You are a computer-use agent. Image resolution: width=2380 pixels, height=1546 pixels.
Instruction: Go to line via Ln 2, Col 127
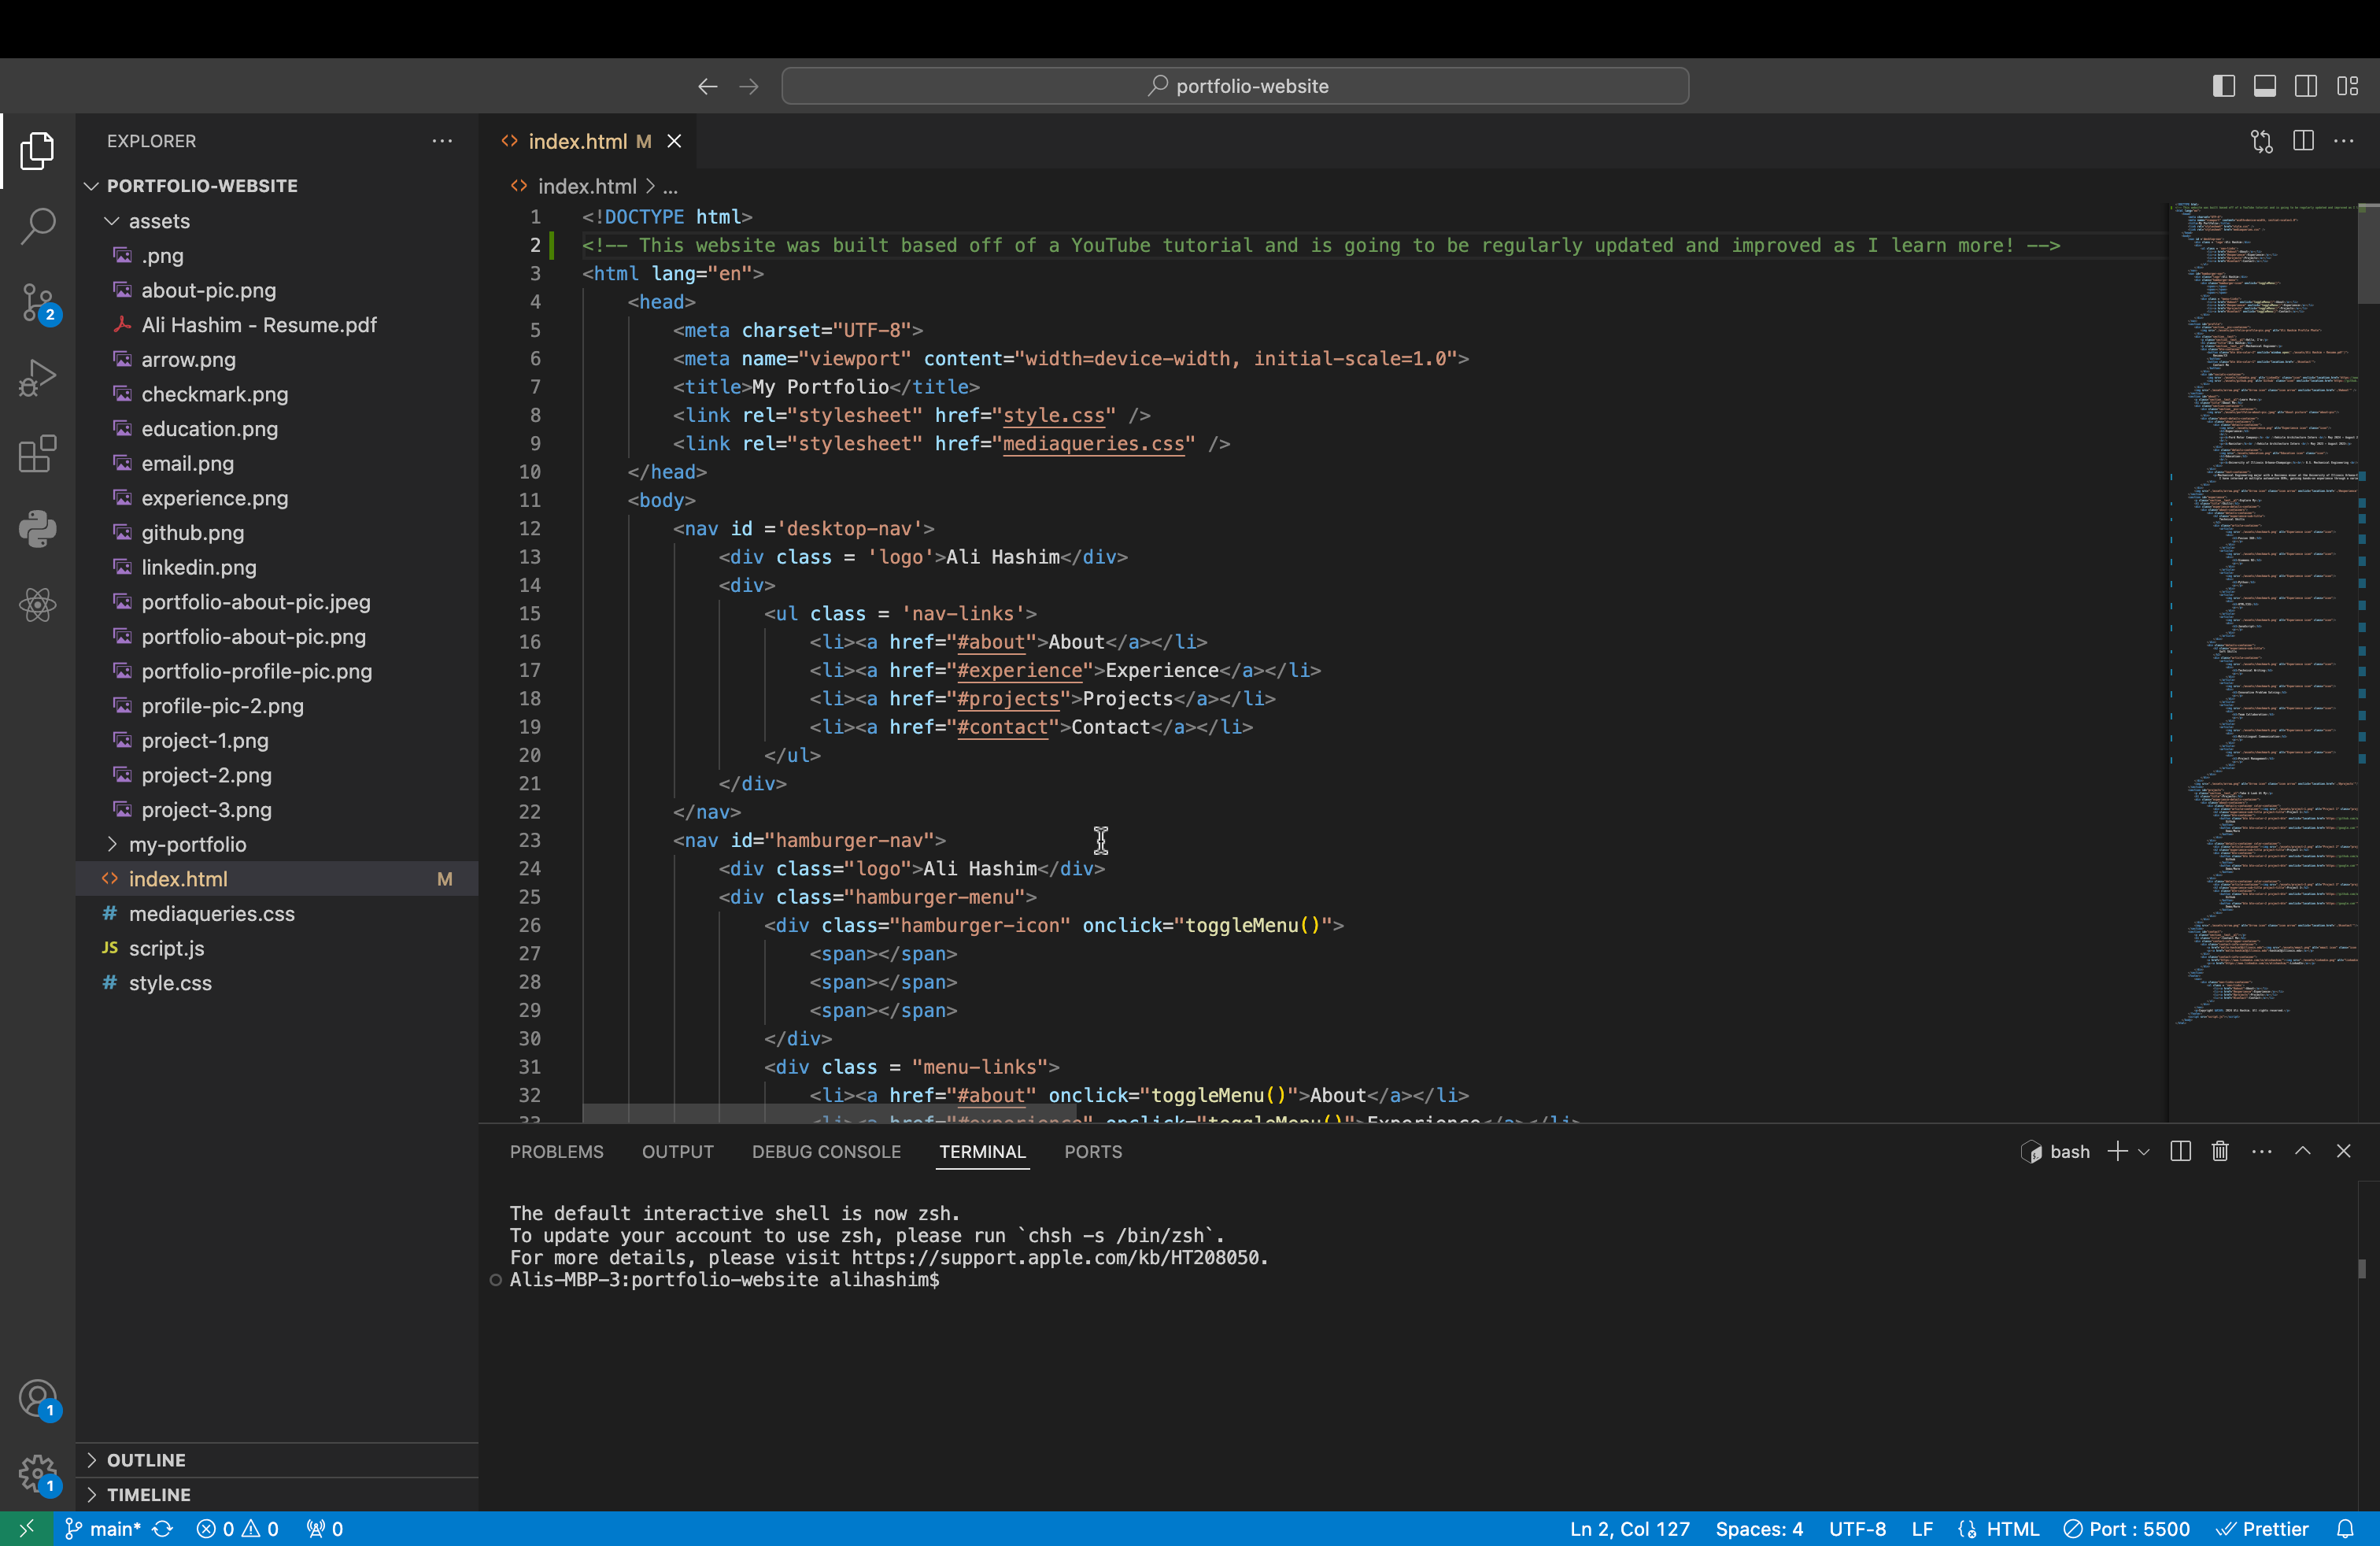[1629, 1528]
